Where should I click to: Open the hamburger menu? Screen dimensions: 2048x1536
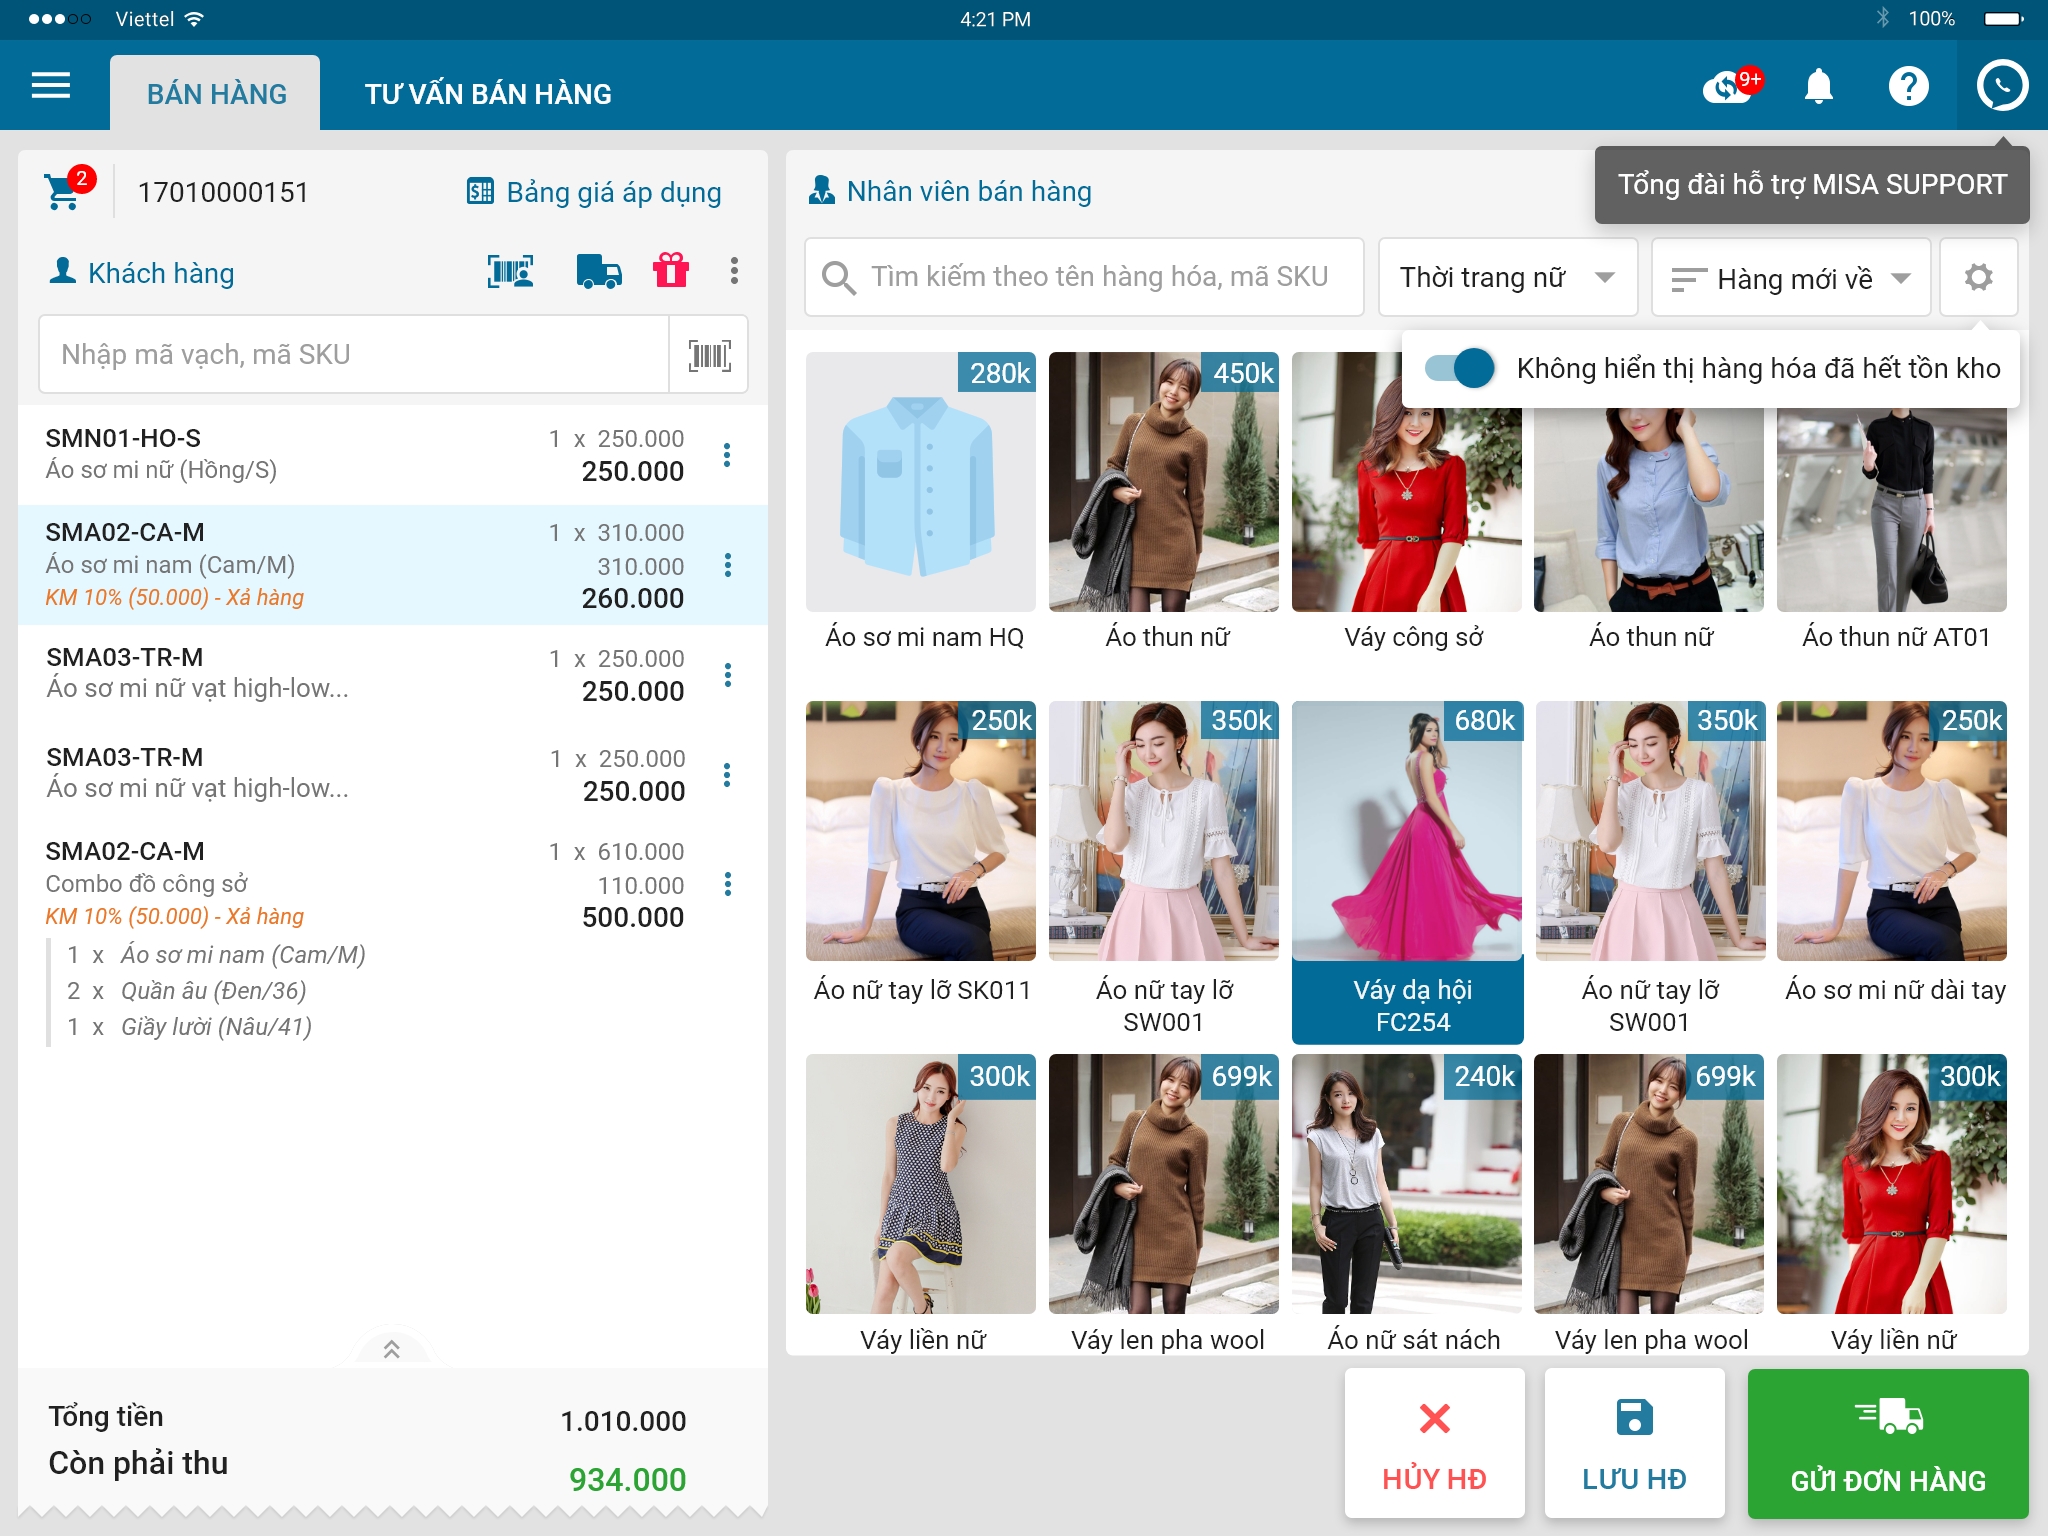point(51,86)
